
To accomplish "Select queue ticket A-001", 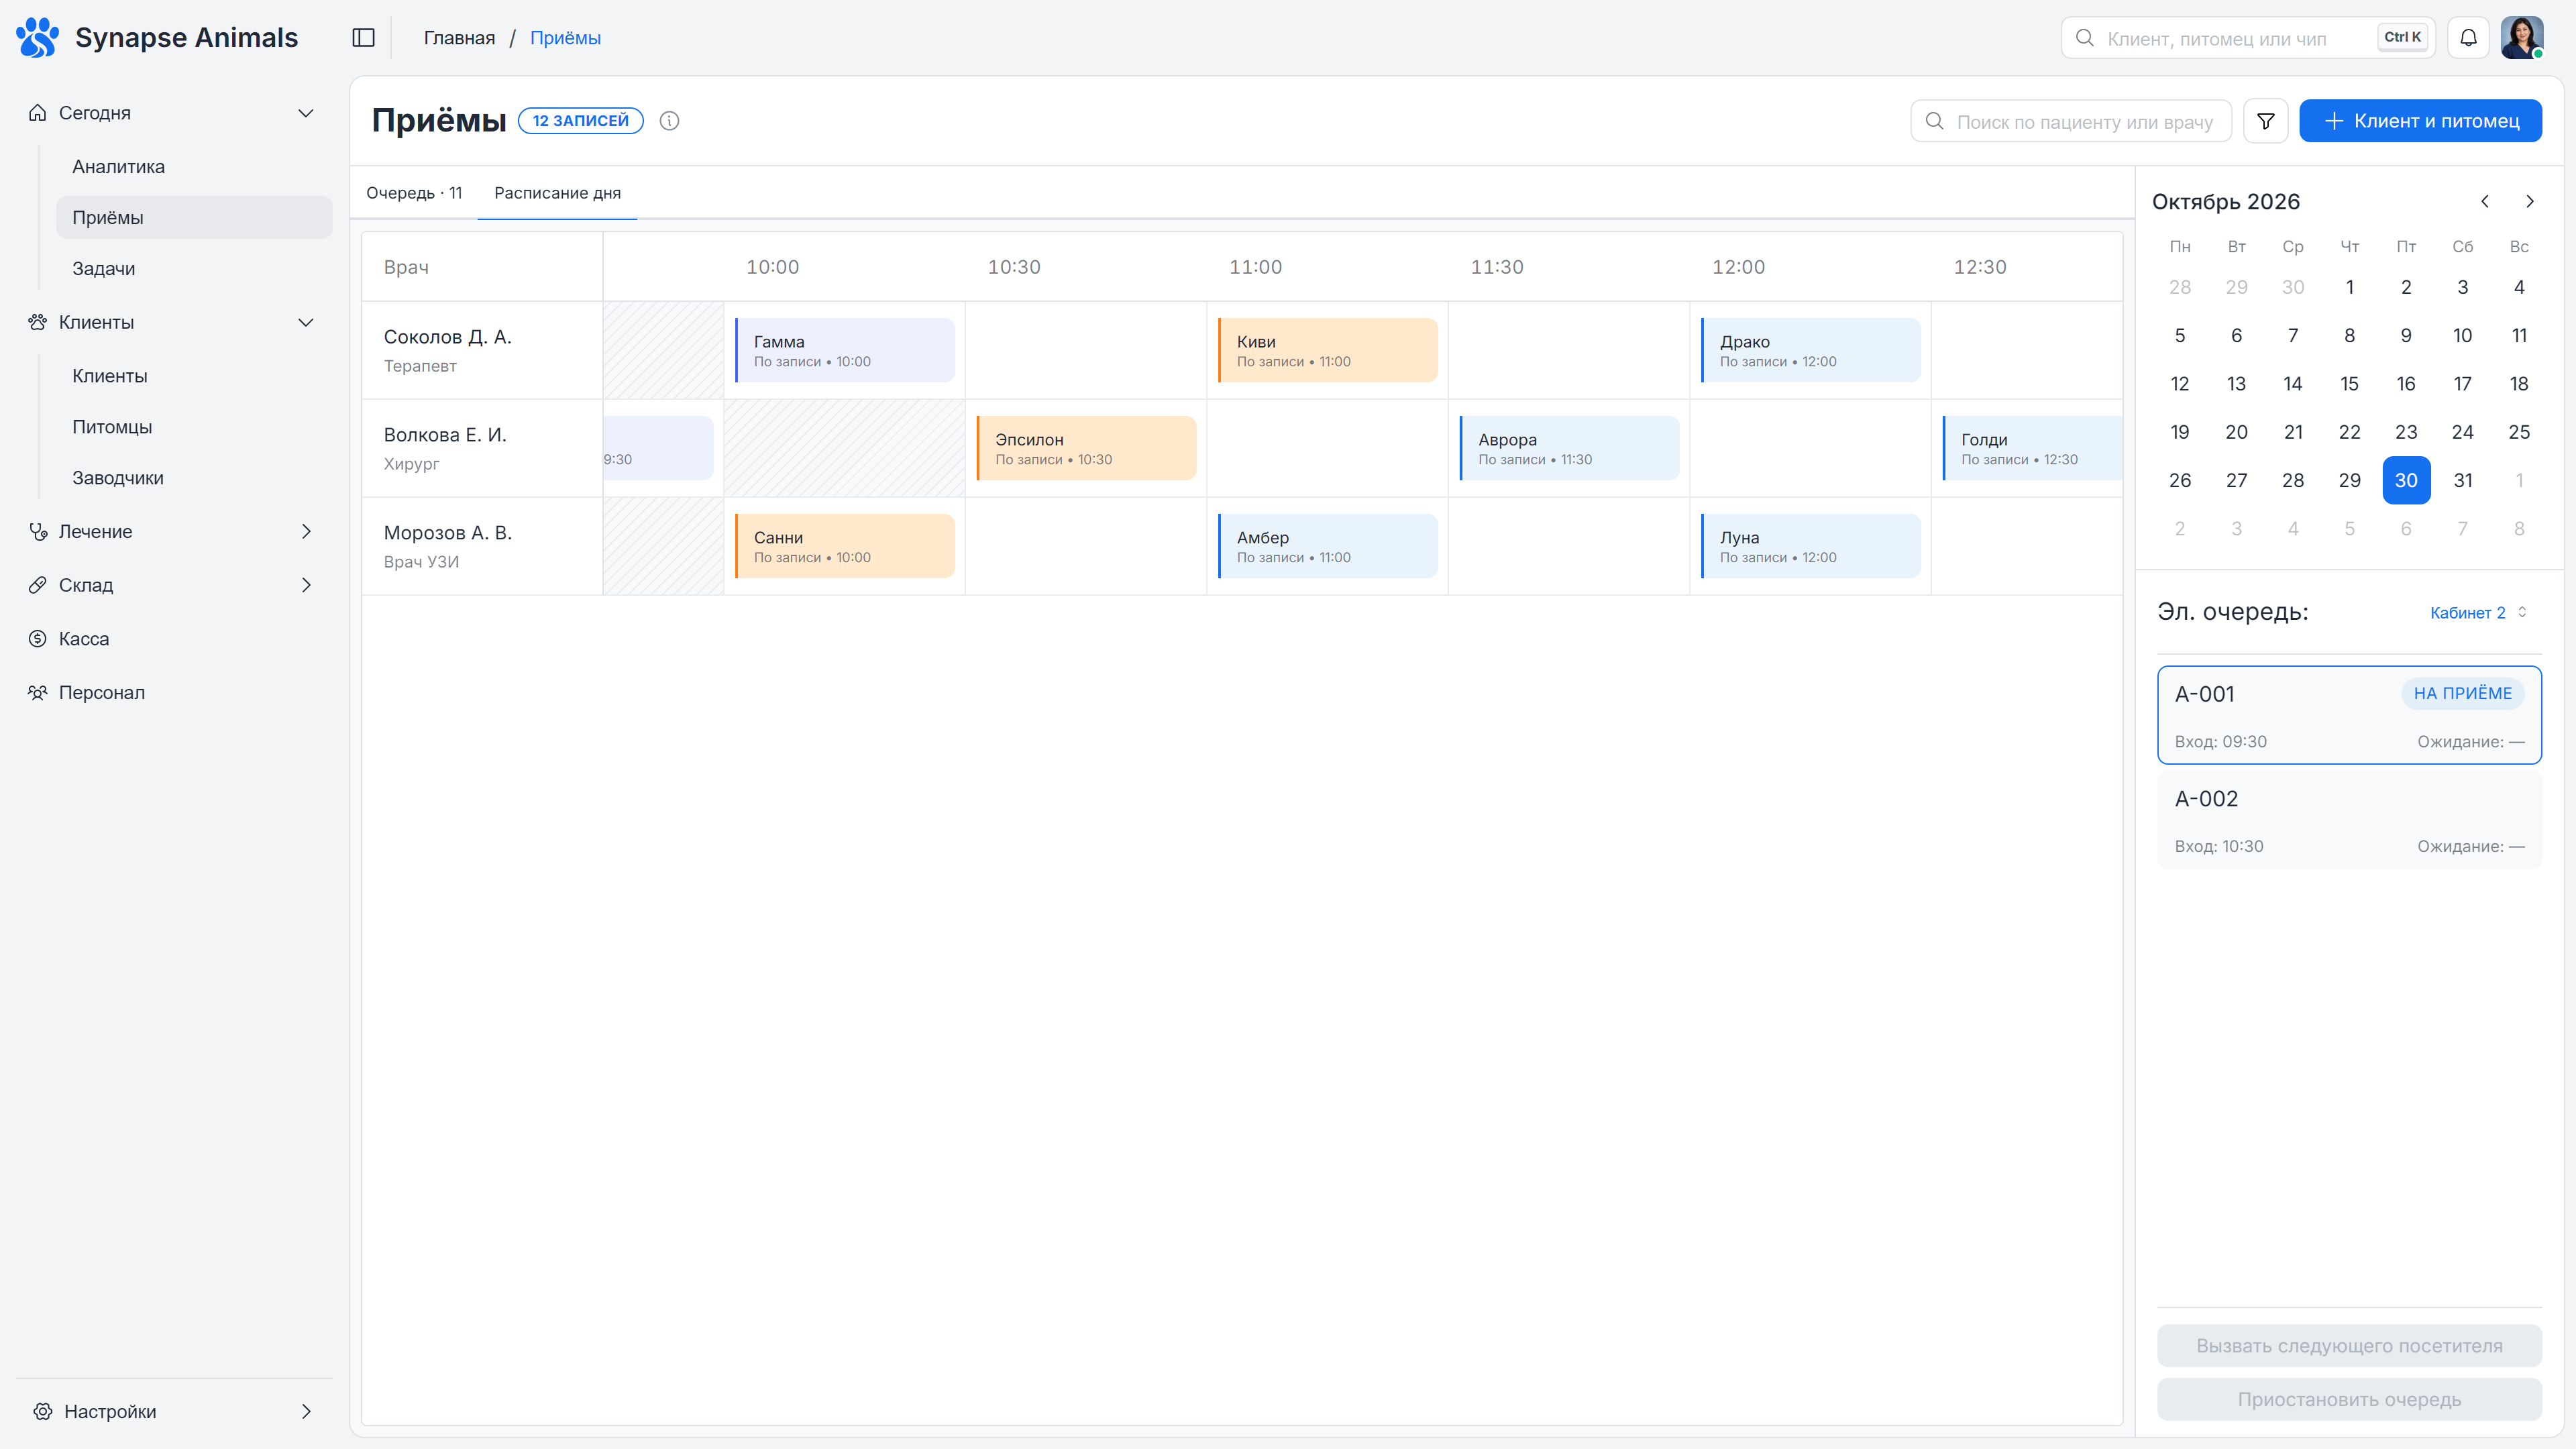I will [x=2349, y=715].
